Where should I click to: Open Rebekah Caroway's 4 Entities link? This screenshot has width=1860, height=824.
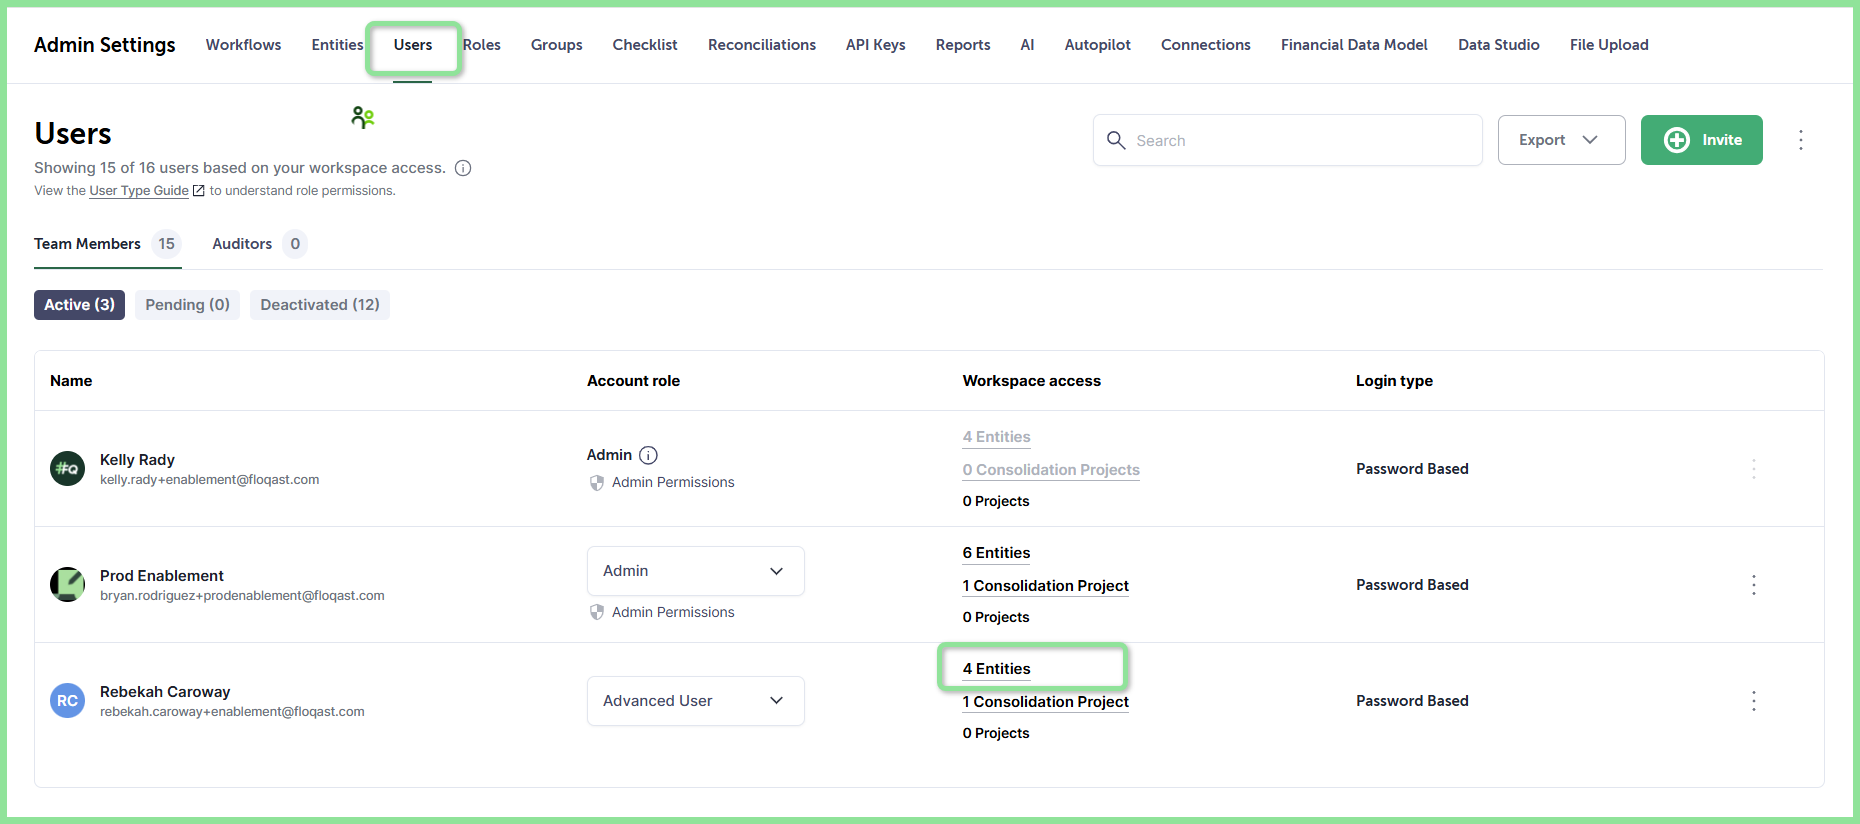coord(996,669)
